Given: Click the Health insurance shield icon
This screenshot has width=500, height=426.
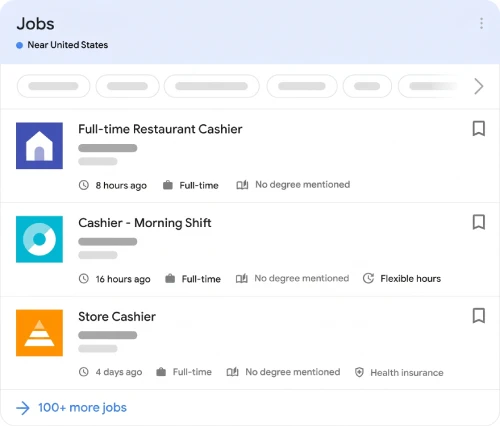Looking at the screenshot, I should click(x=359, y=372).
